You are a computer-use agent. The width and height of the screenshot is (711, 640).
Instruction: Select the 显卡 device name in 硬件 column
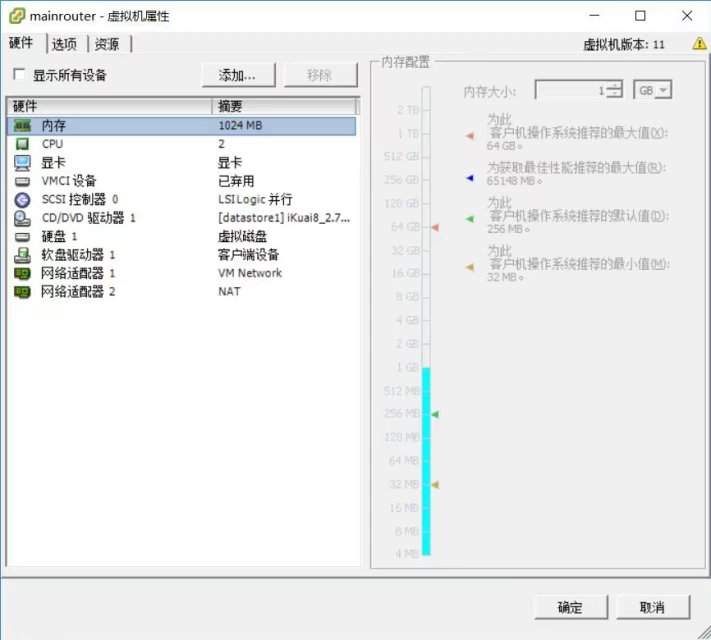pos(54,163)
